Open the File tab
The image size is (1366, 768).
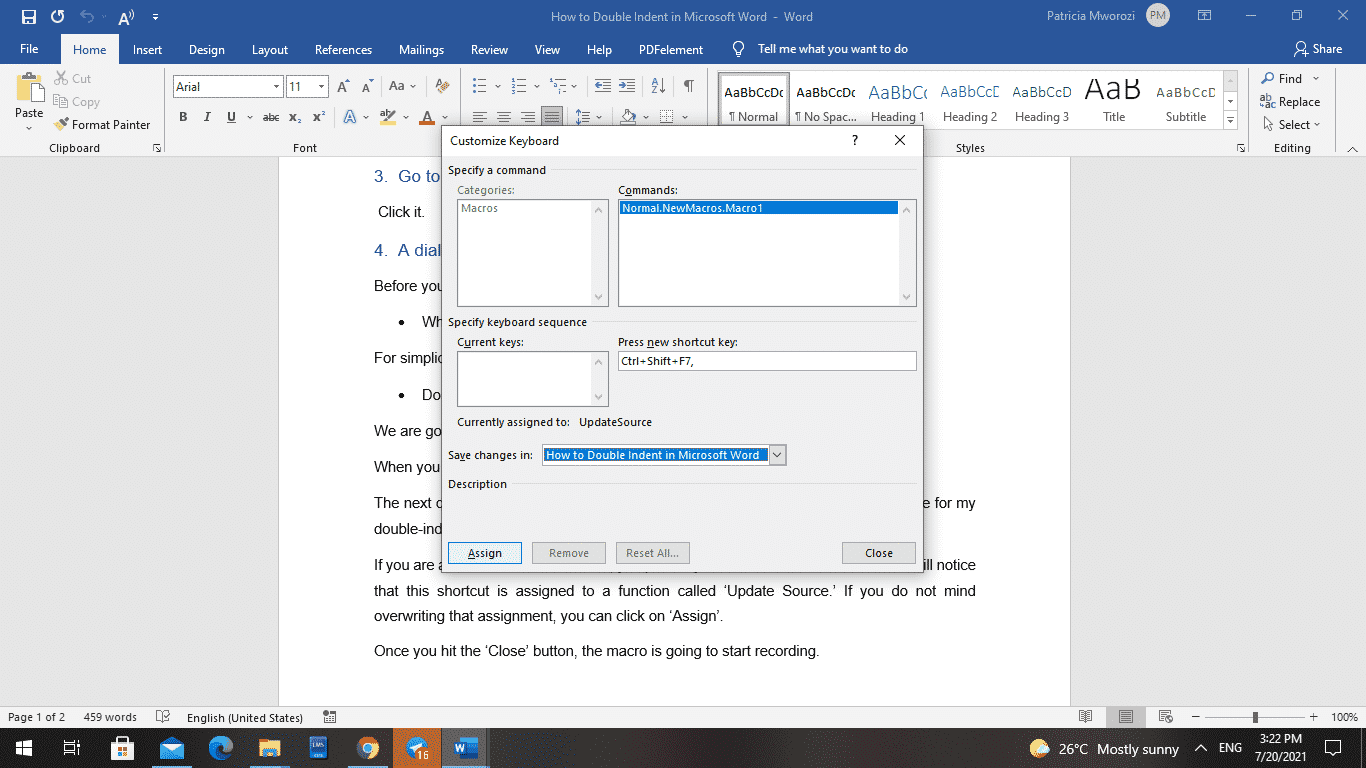click(29, 49)
